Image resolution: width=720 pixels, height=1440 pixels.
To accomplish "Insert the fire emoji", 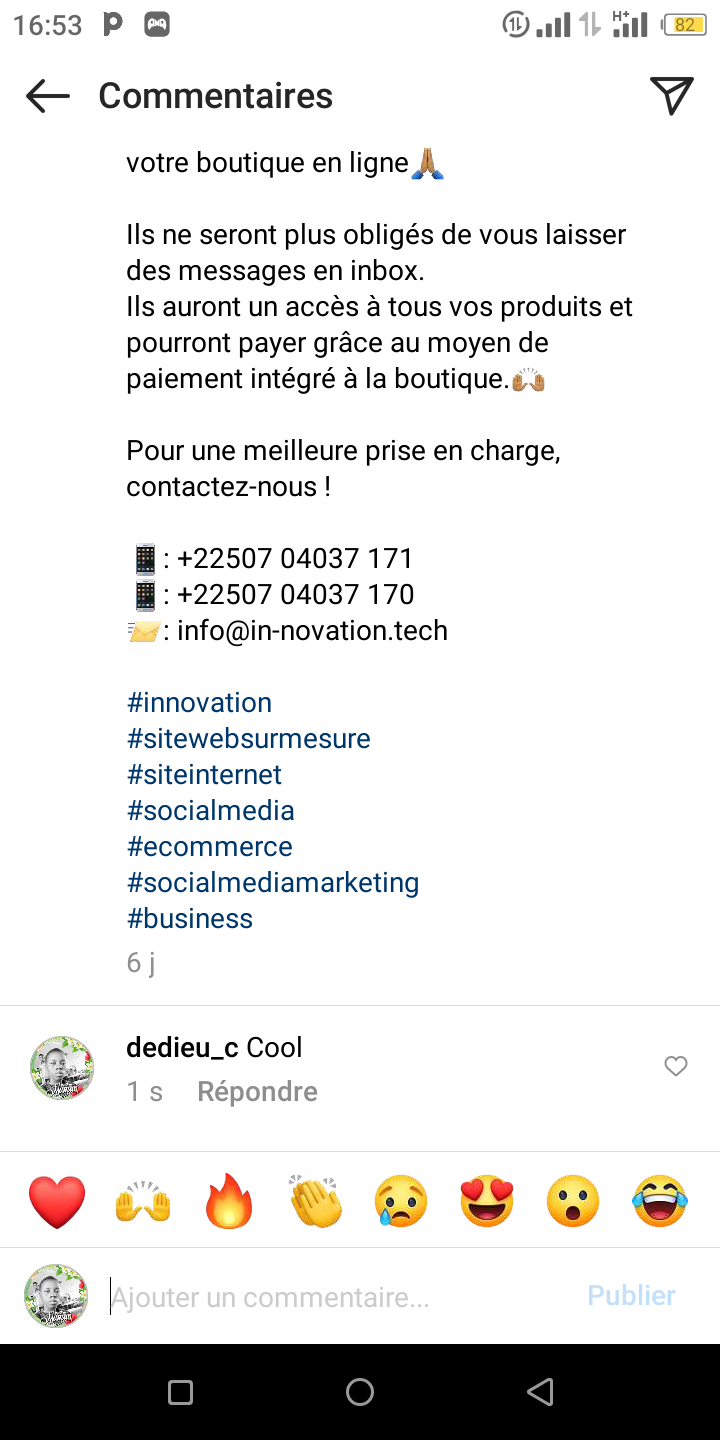I will (x=229, y=1201).
